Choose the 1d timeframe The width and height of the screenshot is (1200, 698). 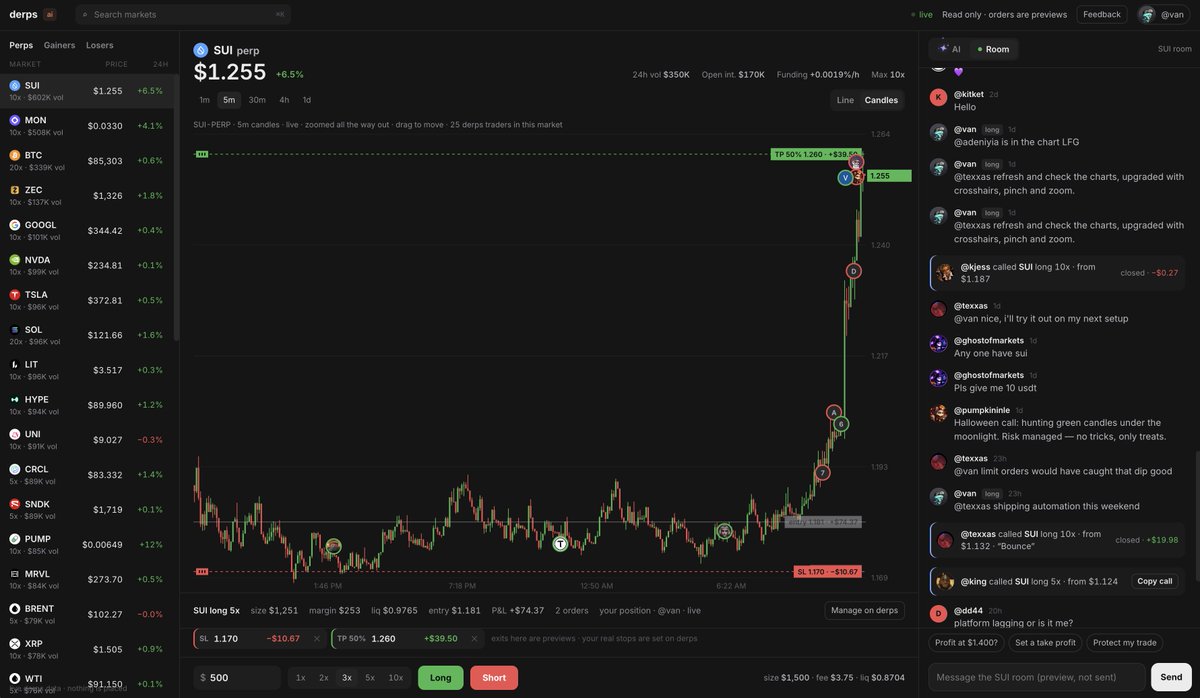[x=307, y=100]
